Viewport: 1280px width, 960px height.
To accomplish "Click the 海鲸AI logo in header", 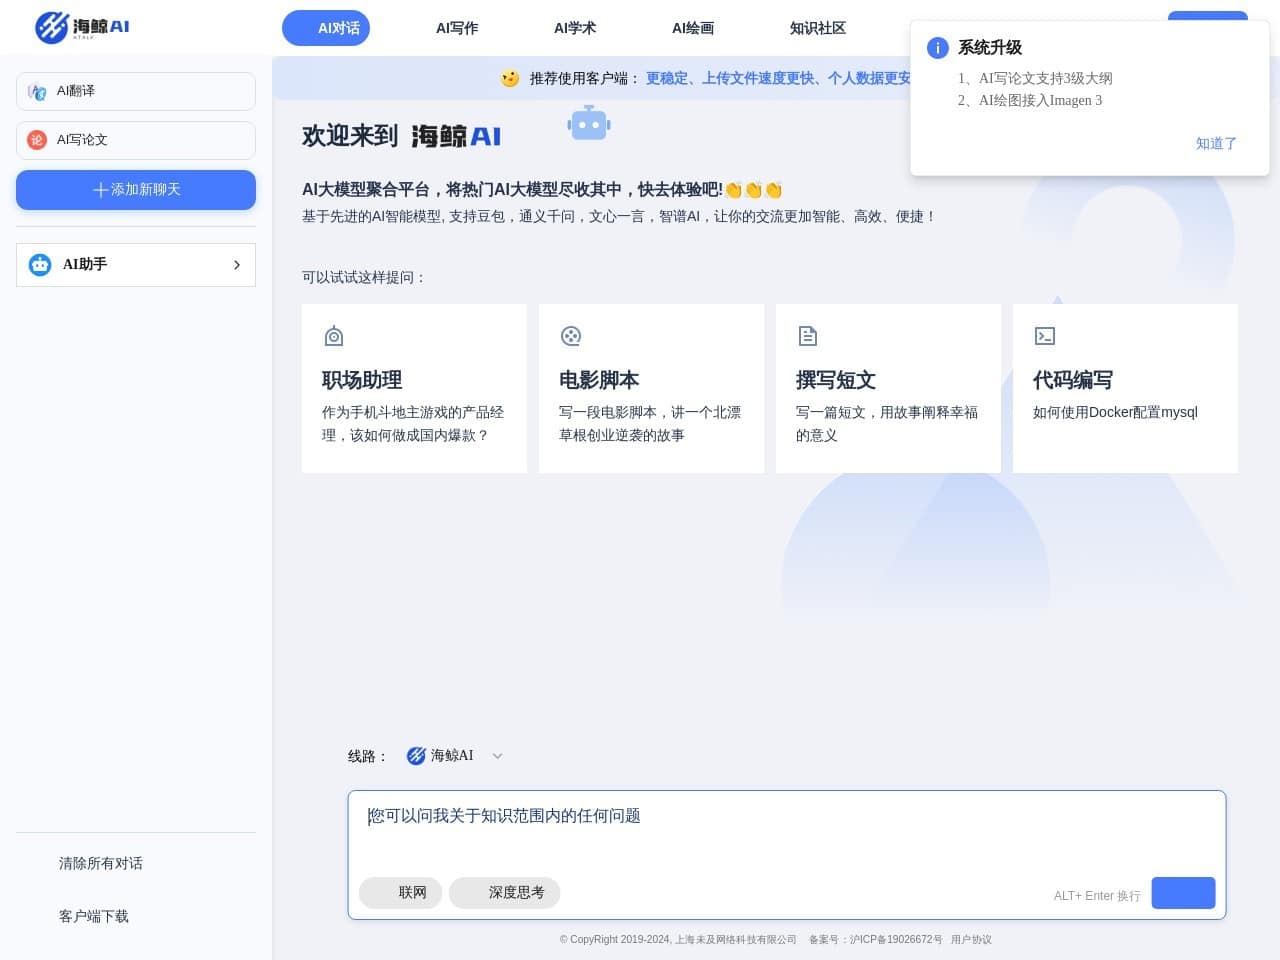I will 82,27.
